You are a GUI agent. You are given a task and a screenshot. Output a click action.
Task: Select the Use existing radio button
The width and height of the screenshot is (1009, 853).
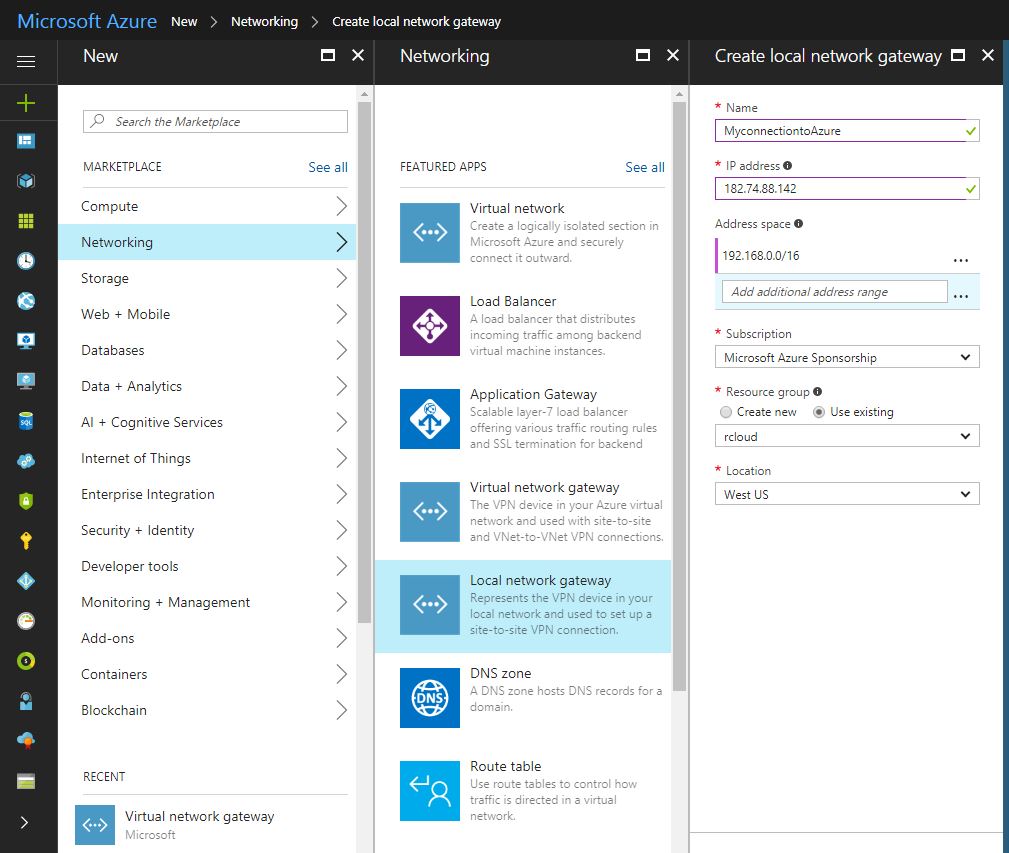[x=820, y=412]
